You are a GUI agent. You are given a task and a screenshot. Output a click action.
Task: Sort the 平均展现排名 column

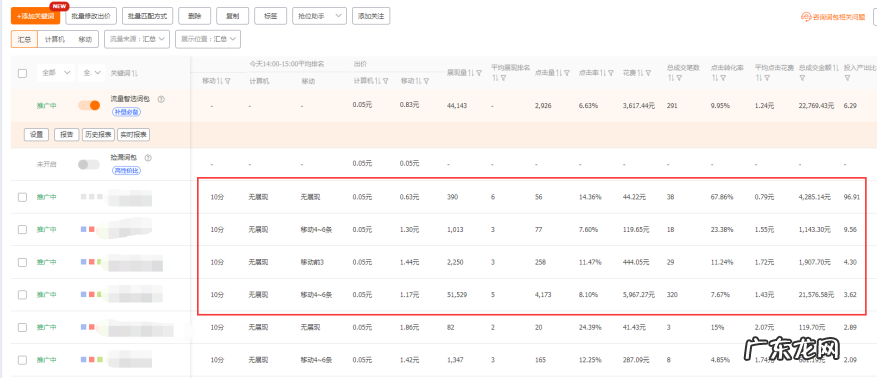tap(496, 78)
